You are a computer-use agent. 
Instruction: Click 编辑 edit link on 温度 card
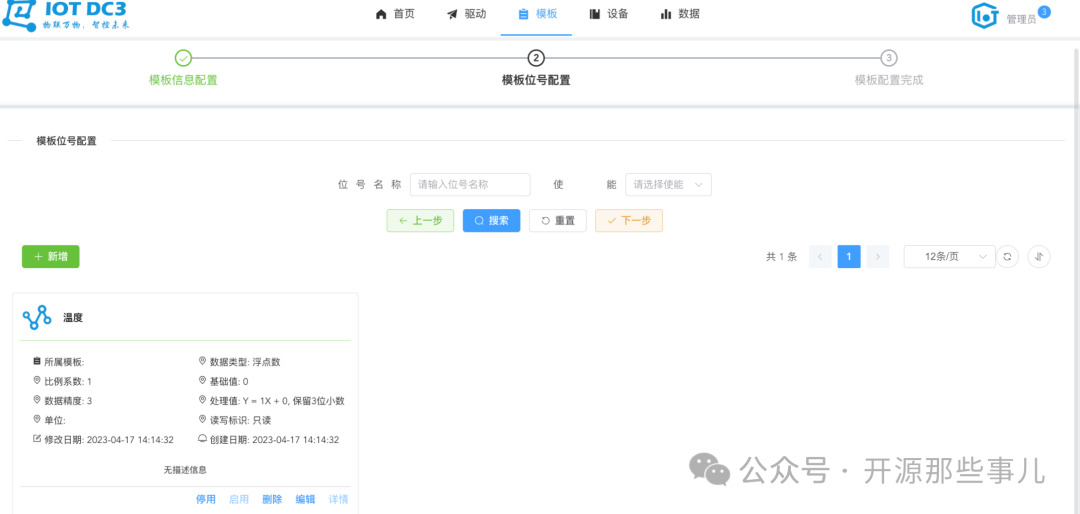(x=305, y=500)
